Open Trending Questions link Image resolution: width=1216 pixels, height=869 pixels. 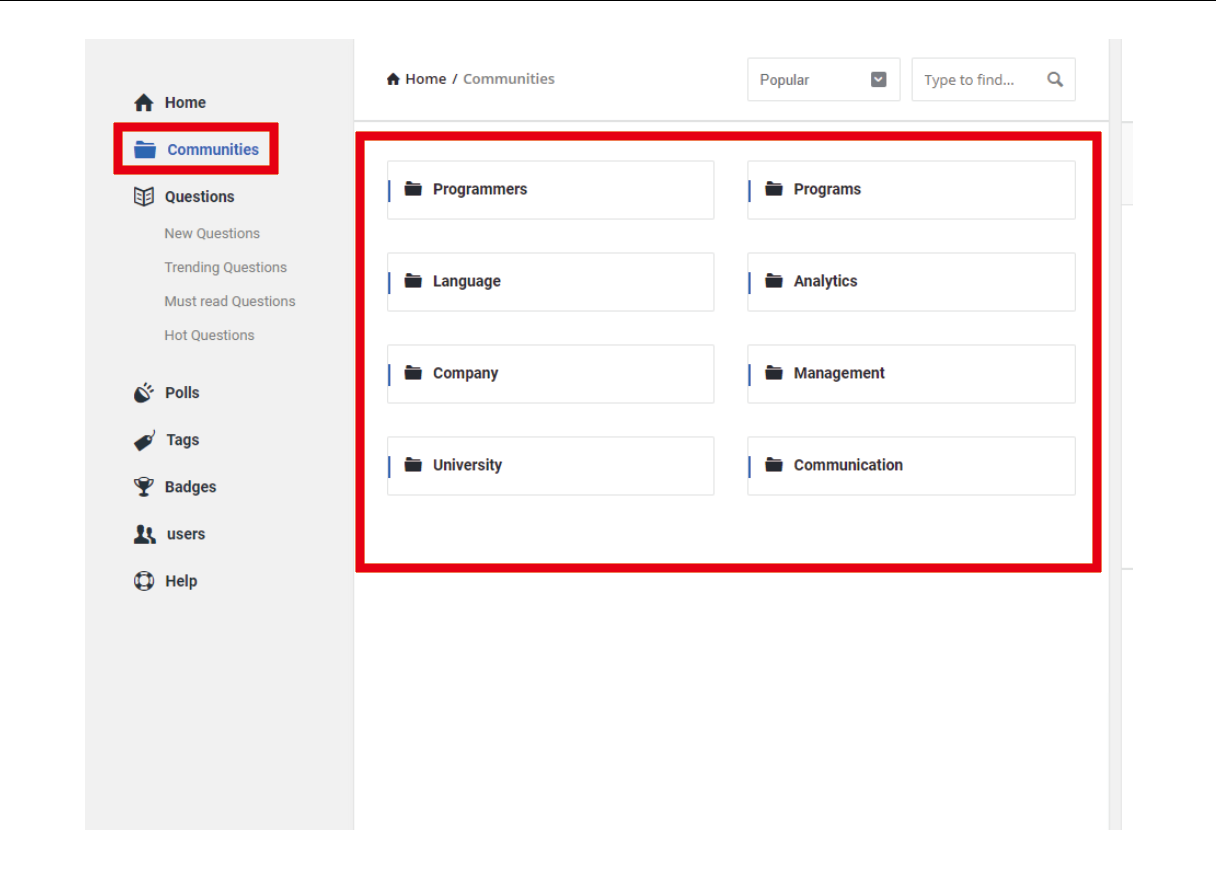tap(225, 267)
